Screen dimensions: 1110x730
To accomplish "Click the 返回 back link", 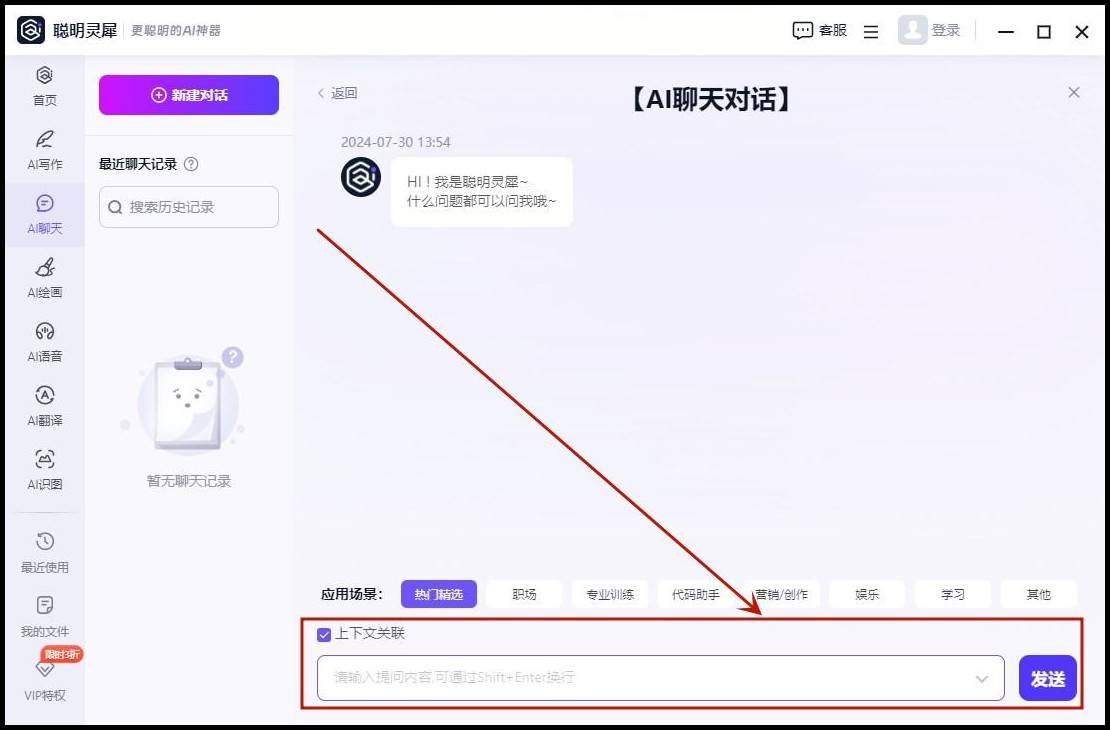I will [x=337, y=93].
